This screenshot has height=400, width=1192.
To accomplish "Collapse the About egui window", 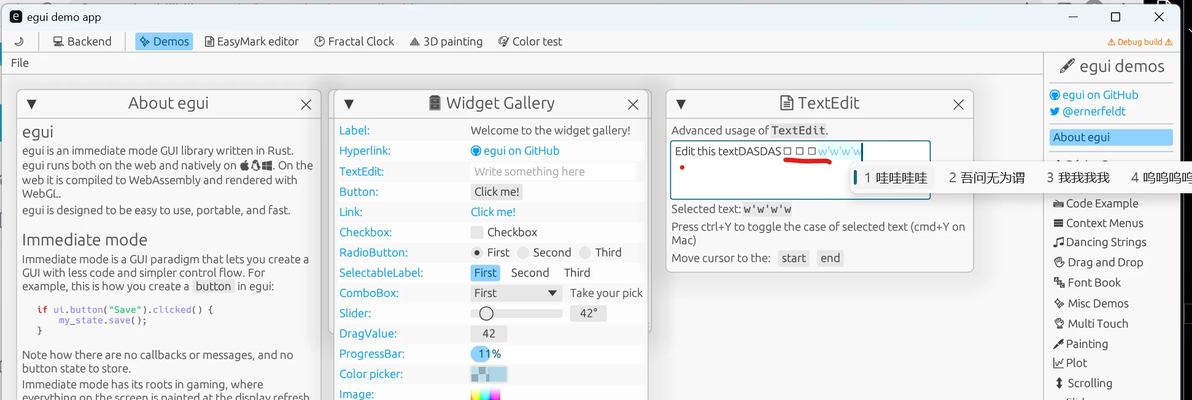I will click(x=31, y=104).
